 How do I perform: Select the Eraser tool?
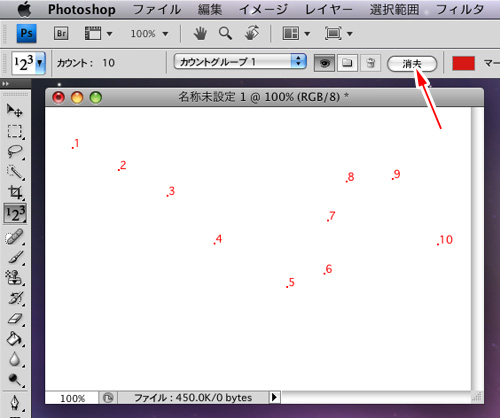coord(15,319)
